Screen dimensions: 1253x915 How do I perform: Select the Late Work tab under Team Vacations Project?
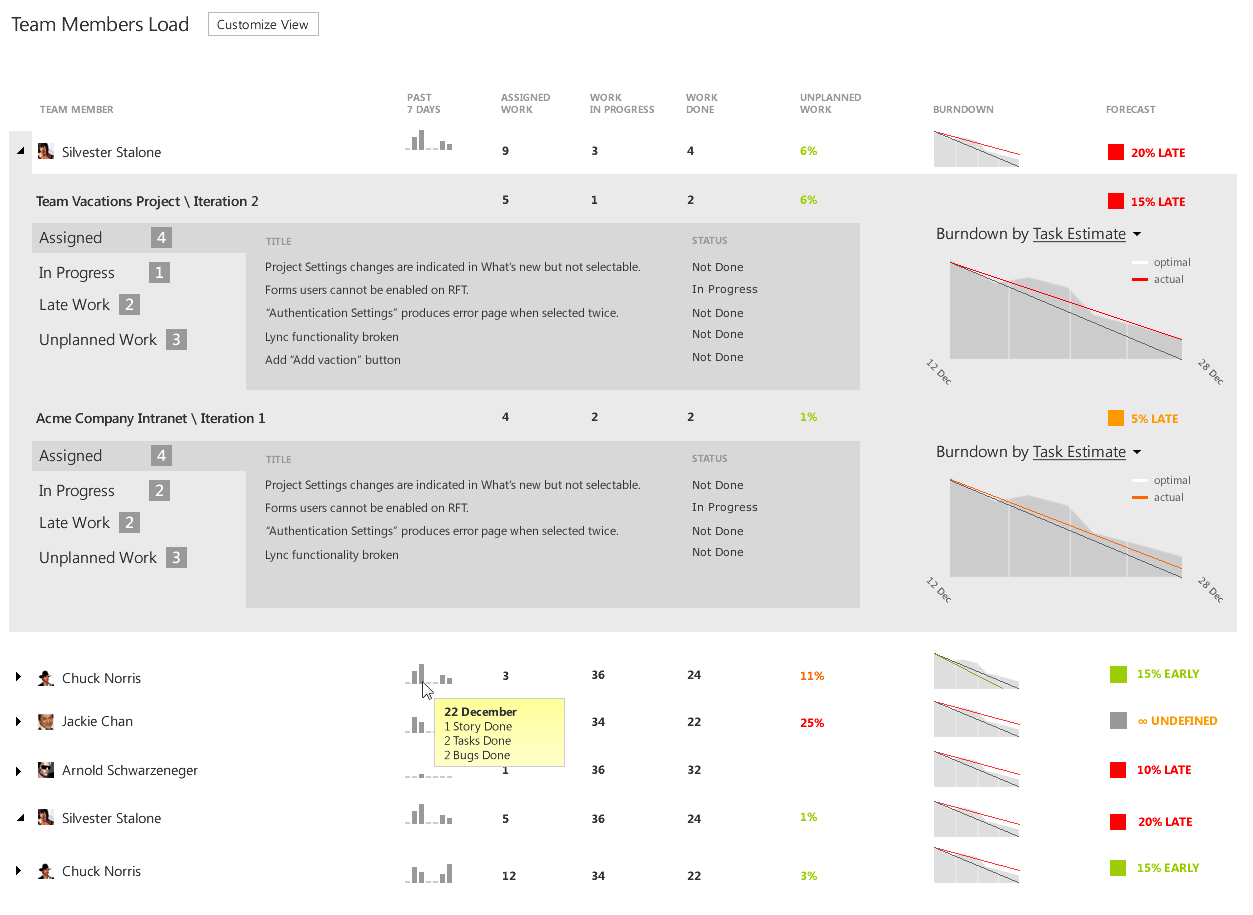pyautogui.click(x=75, y=305)
